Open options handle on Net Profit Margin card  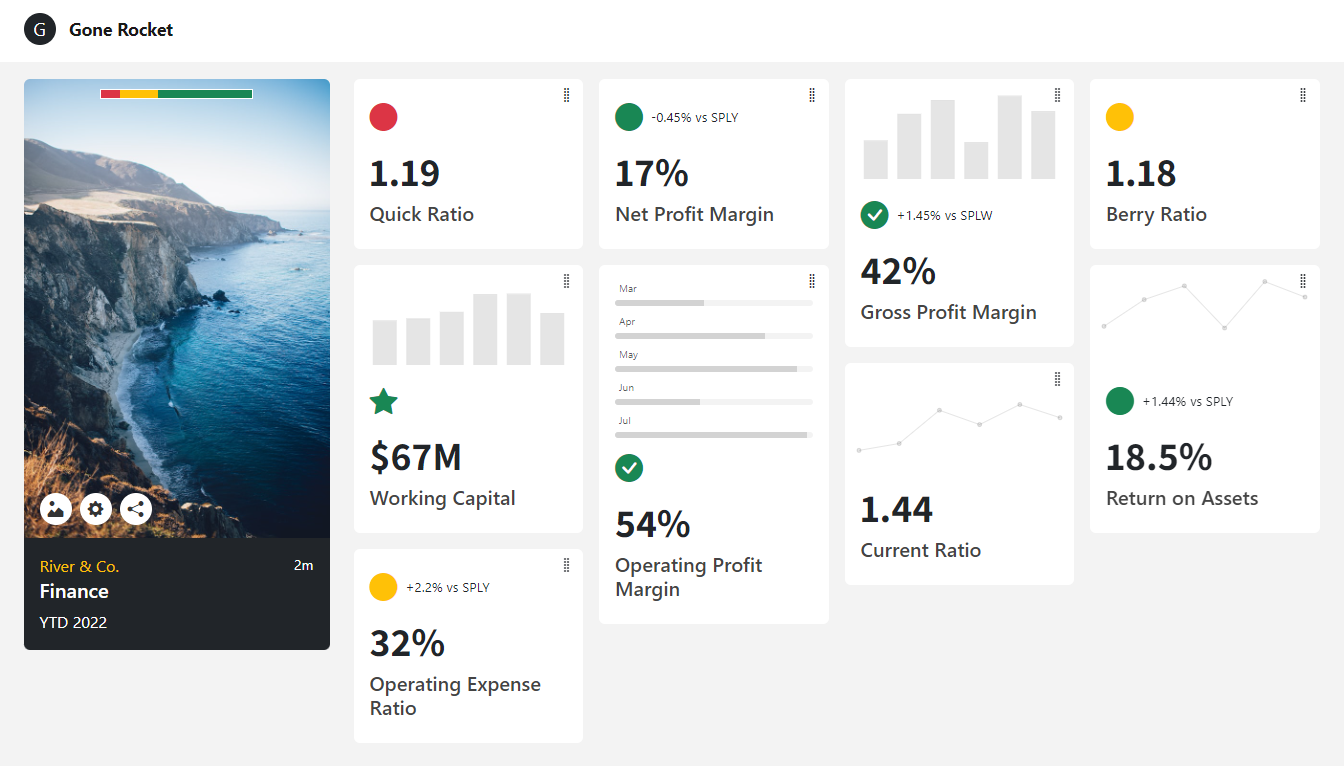tap(811, 95)
